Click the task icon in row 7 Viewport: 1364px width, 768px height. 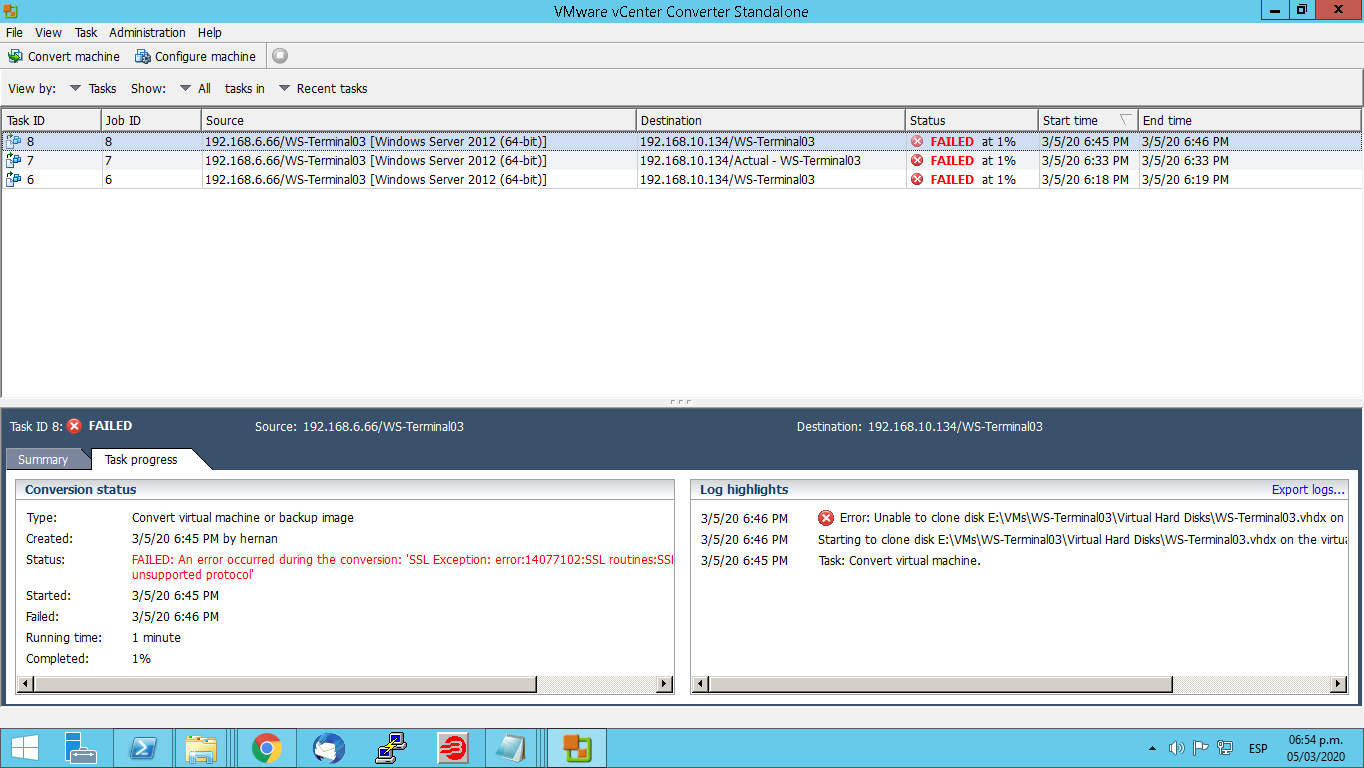14,160
